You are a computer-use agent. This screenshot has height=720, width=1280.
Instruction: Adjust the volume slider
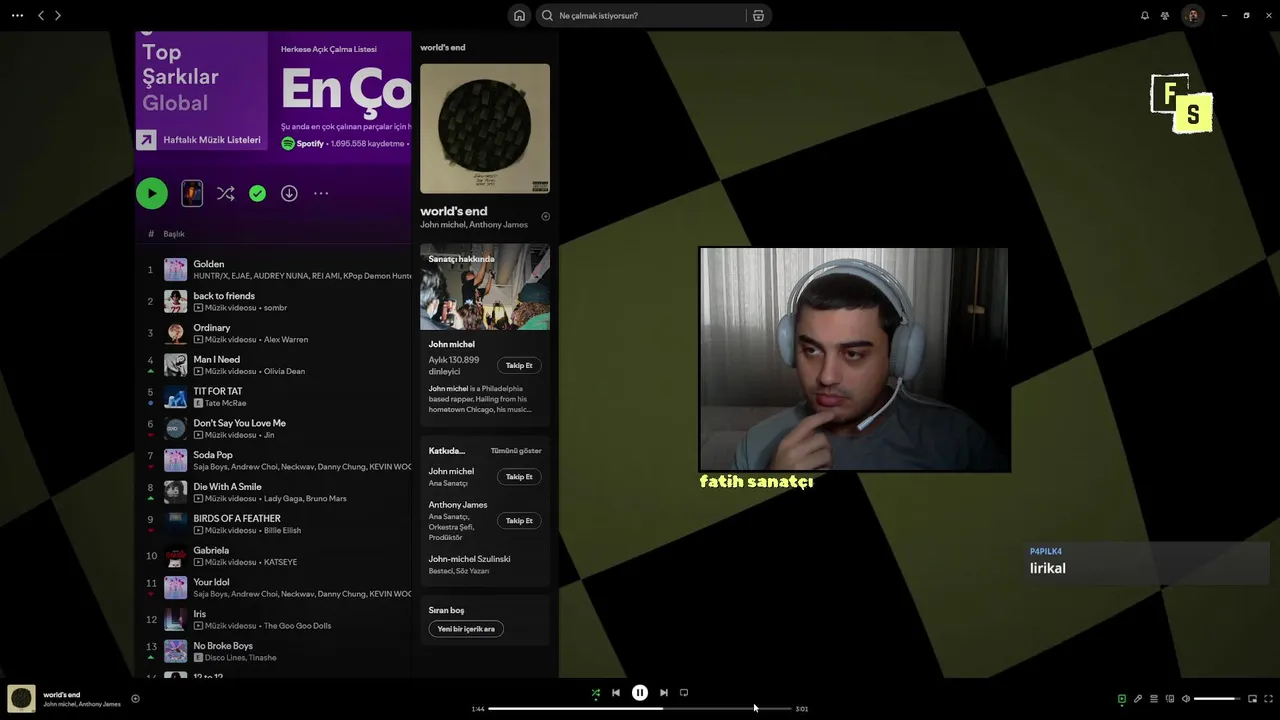[x=1217, y=699]
